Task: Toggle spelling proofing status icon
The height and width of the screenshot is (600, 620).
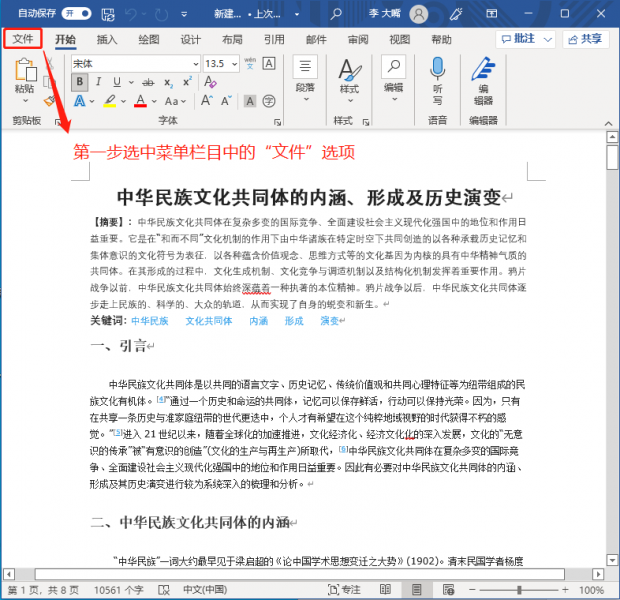Action: (x=163, y=590)
